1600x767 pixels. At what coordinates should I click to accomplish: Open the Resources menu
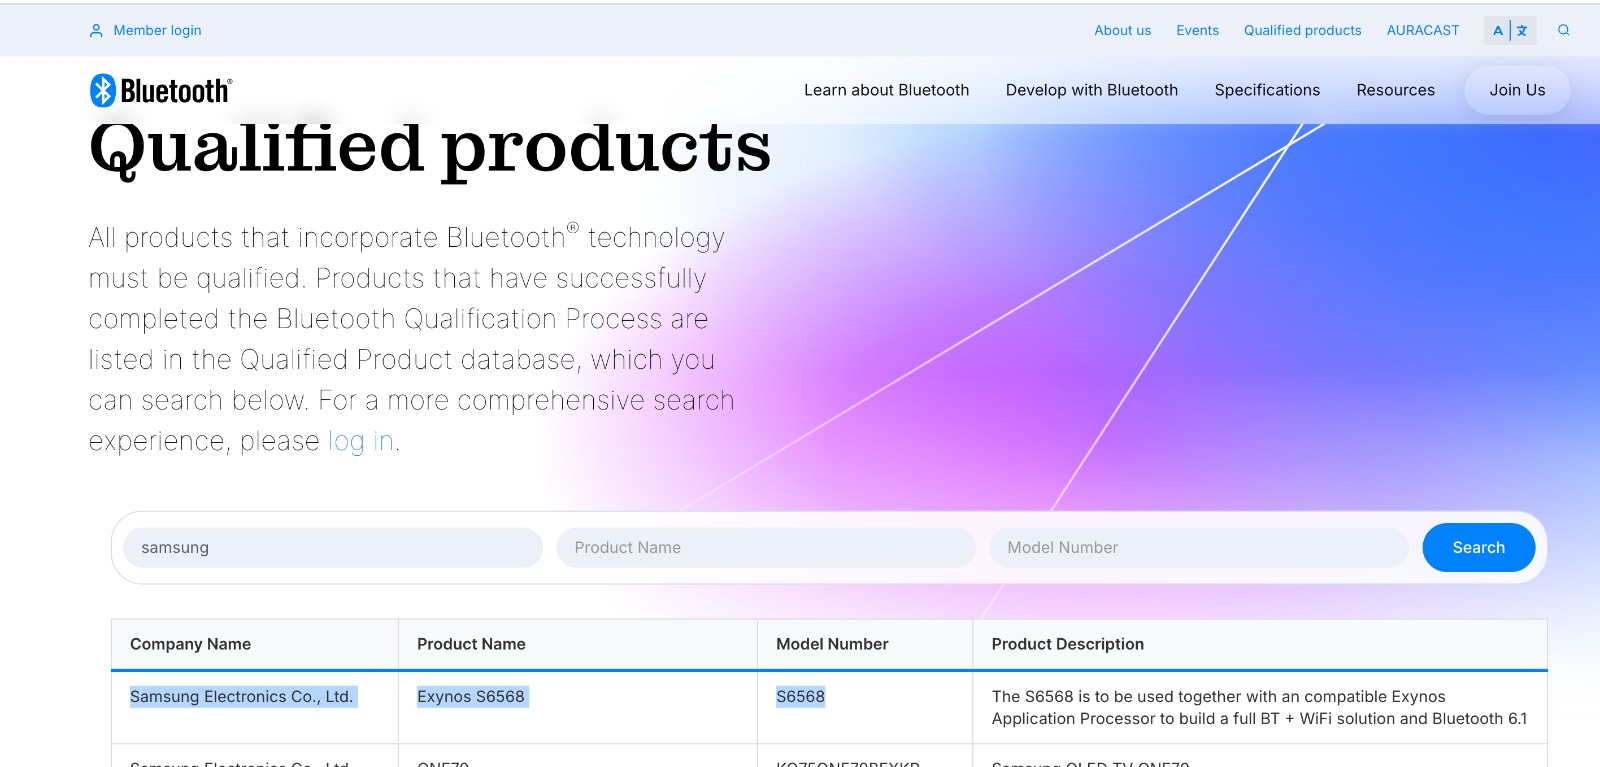(x=1395, y=90)
